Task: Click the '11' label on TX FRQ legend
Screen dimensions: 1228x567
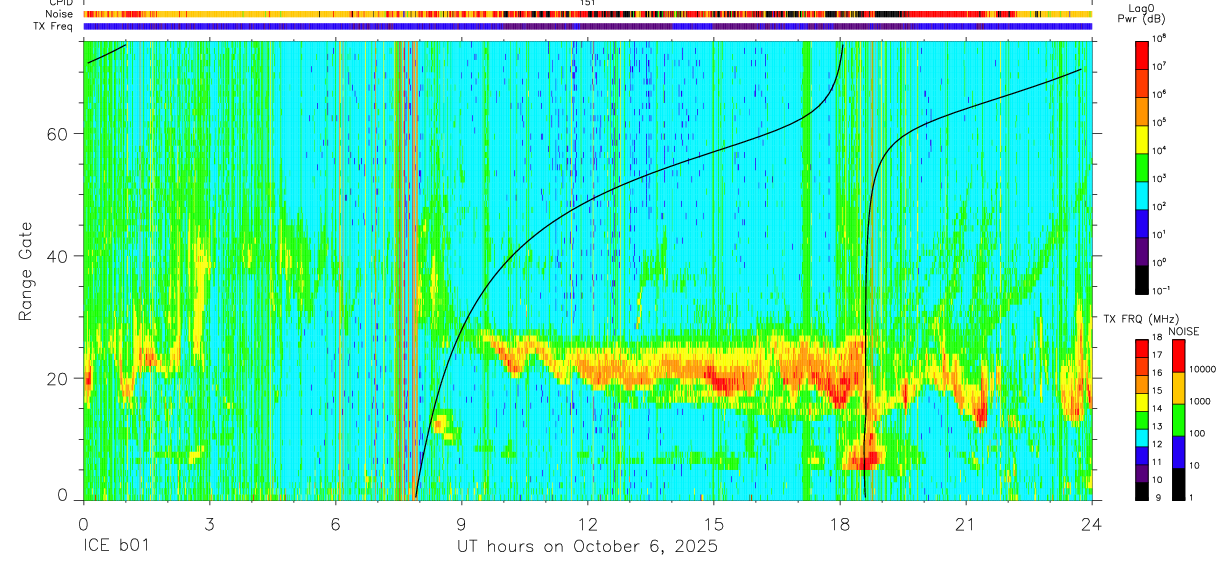Action: [x=1157, y=462]
